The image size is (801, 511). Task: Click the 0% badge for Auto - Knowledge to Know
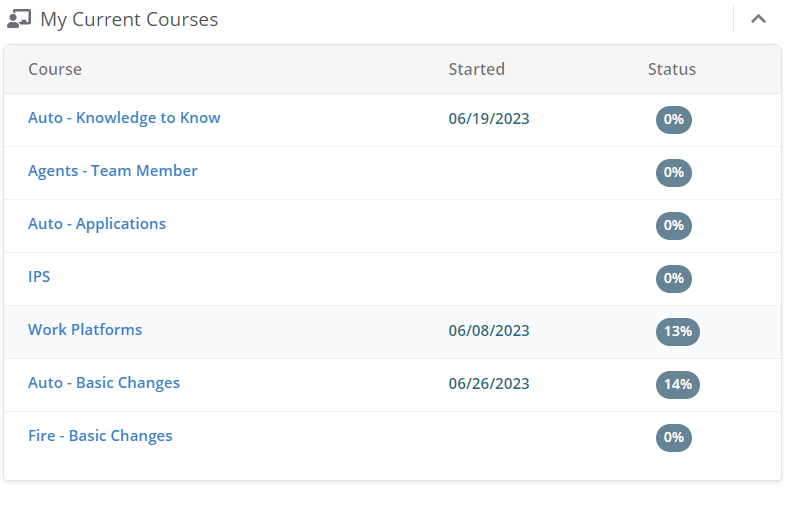point(673,119)
